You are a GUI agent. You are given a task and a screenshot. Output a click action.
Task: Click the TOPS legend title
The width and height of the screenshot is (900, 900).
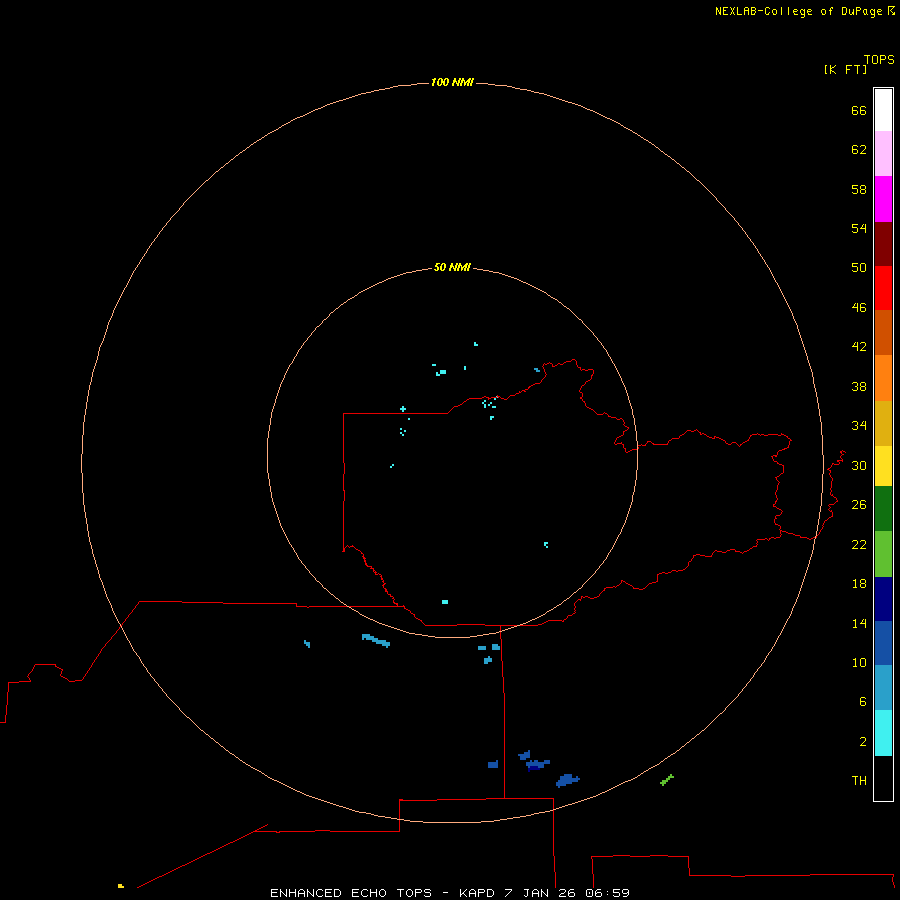tap(879, 59)
